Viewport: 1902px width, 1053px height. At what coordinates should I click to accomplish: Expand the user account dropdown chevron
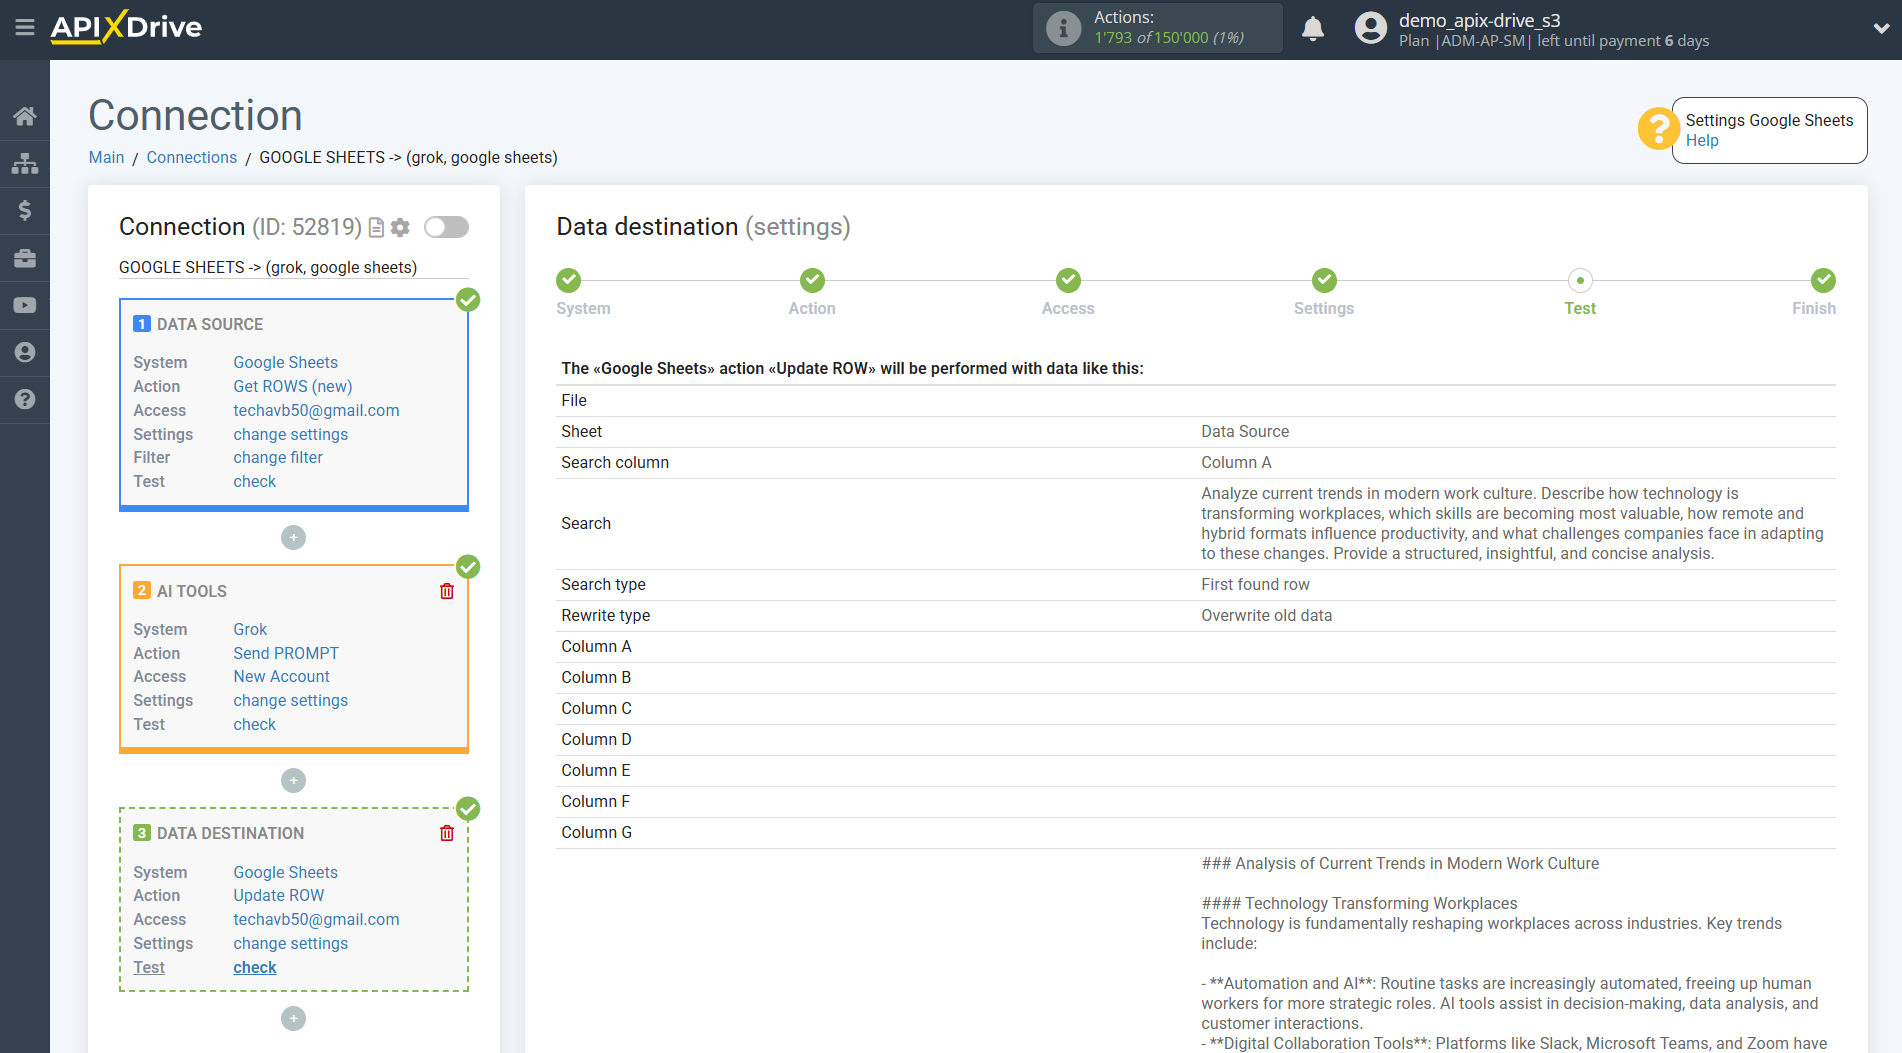click(x=1880, y=29)
